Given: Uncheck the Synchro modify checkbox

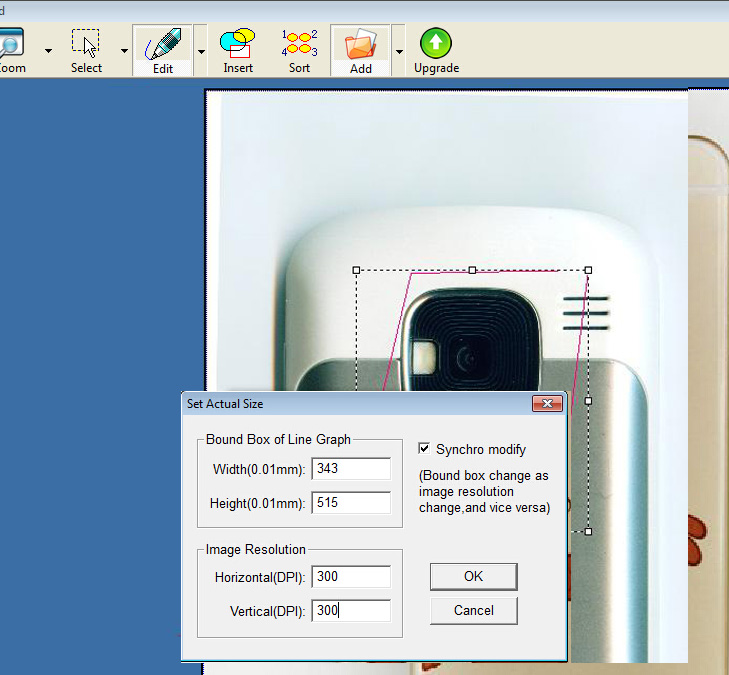Looking at the screenshot, I should [425, 449].
